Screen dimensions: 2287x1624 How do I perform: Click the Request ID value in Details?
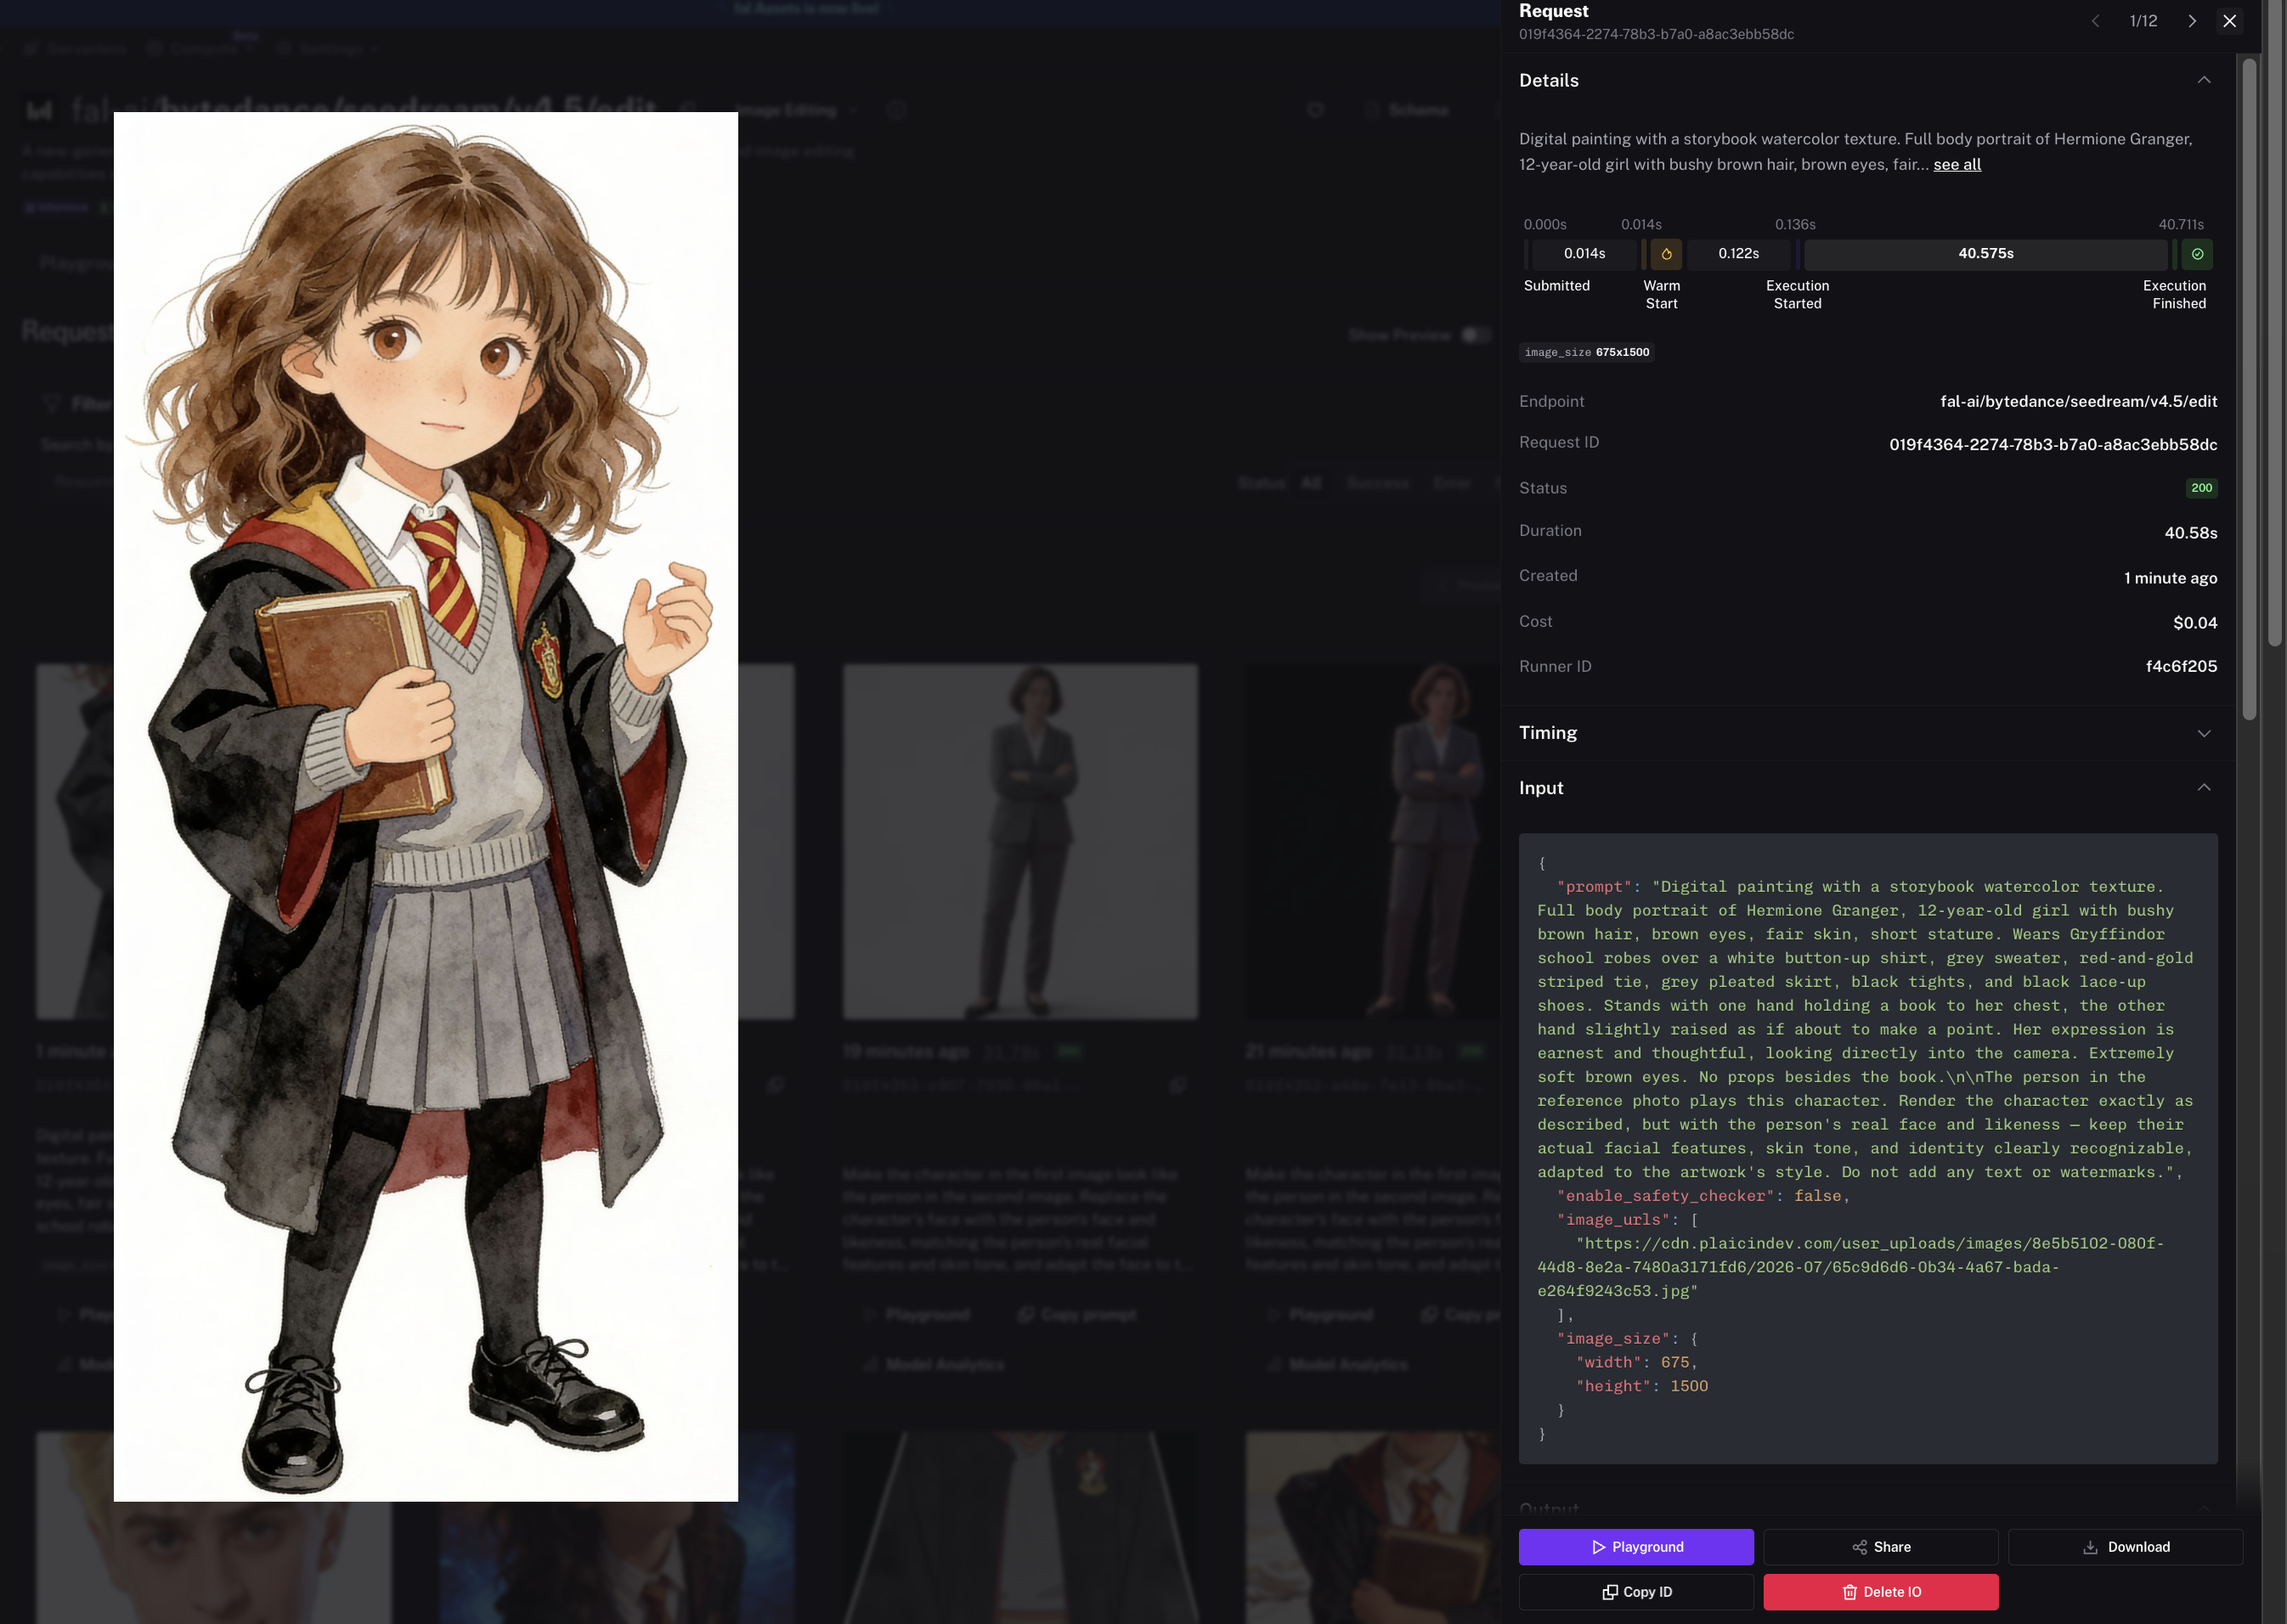[2053, 444]
